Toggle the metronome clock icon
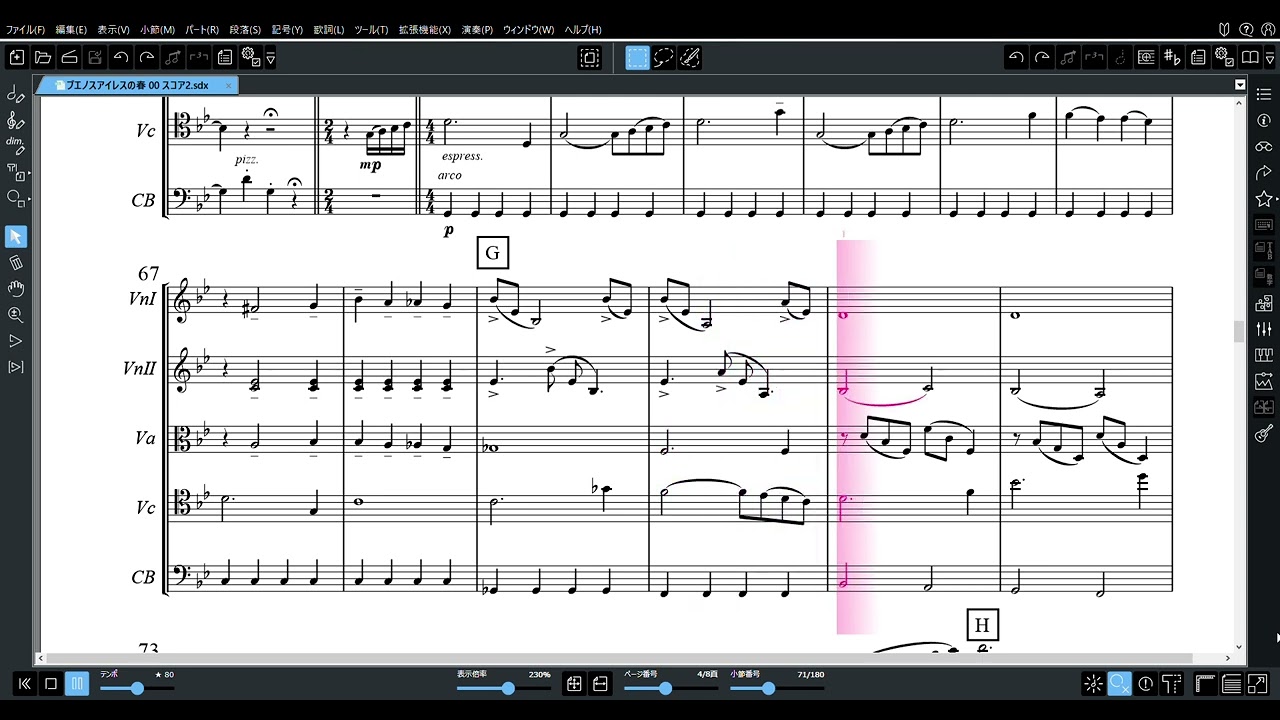Viewport: 1280px width, 720px height. (x=1146, y=684)
